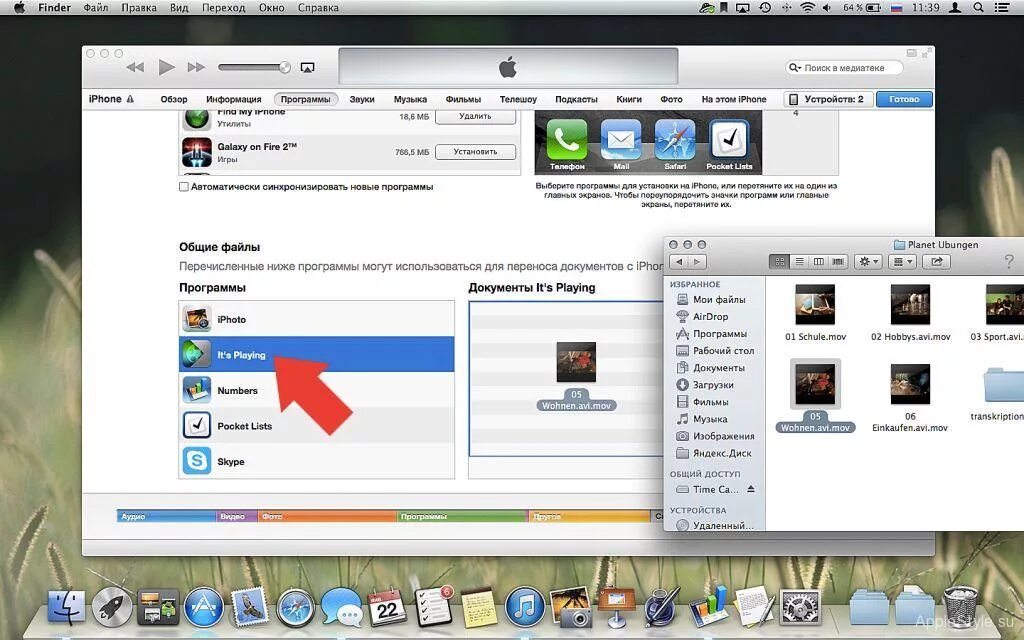1024x640 pixels.
Task: Click the media library search field
Action: pyautogui.click(x=844, y=68)
